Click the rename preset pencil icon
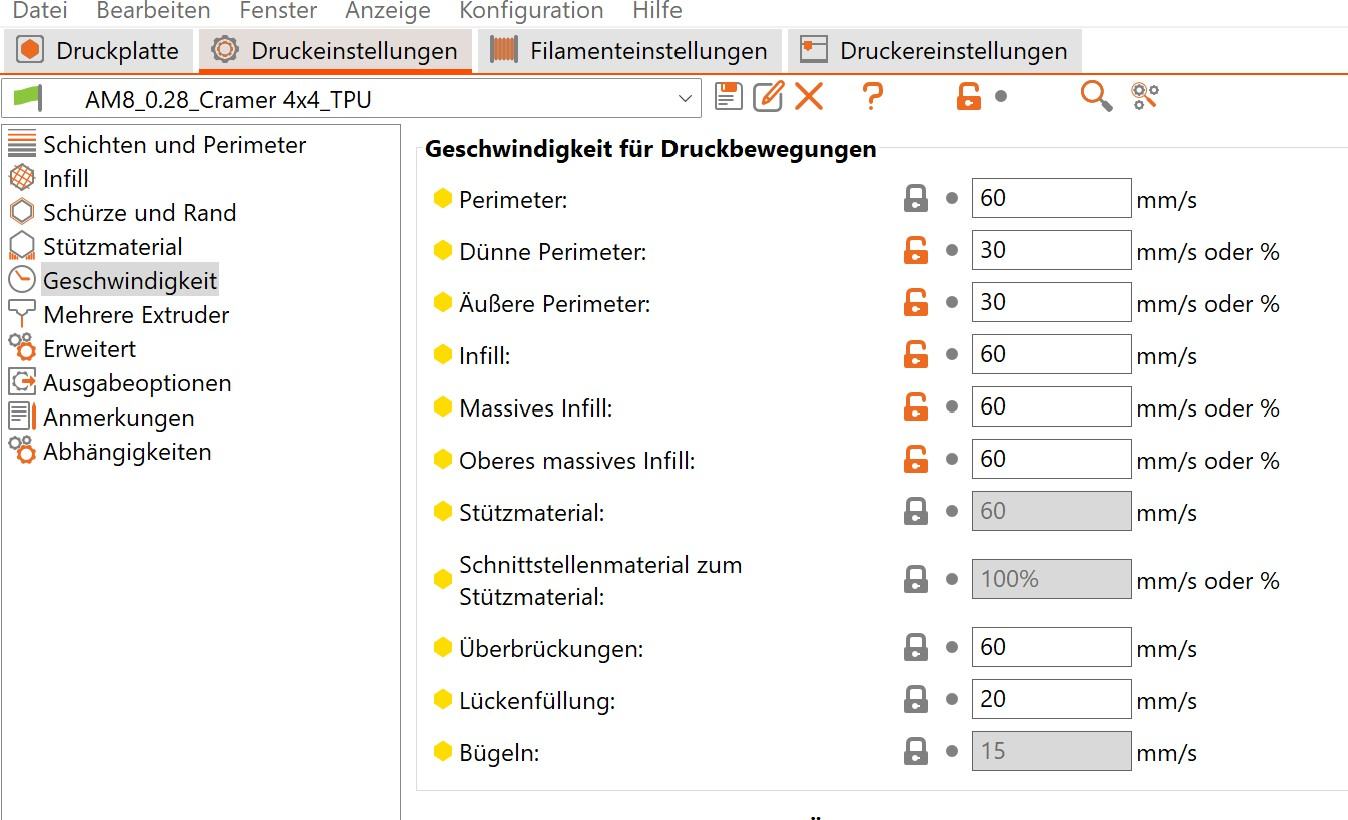The image size is (1348, 820). point(768,97)
